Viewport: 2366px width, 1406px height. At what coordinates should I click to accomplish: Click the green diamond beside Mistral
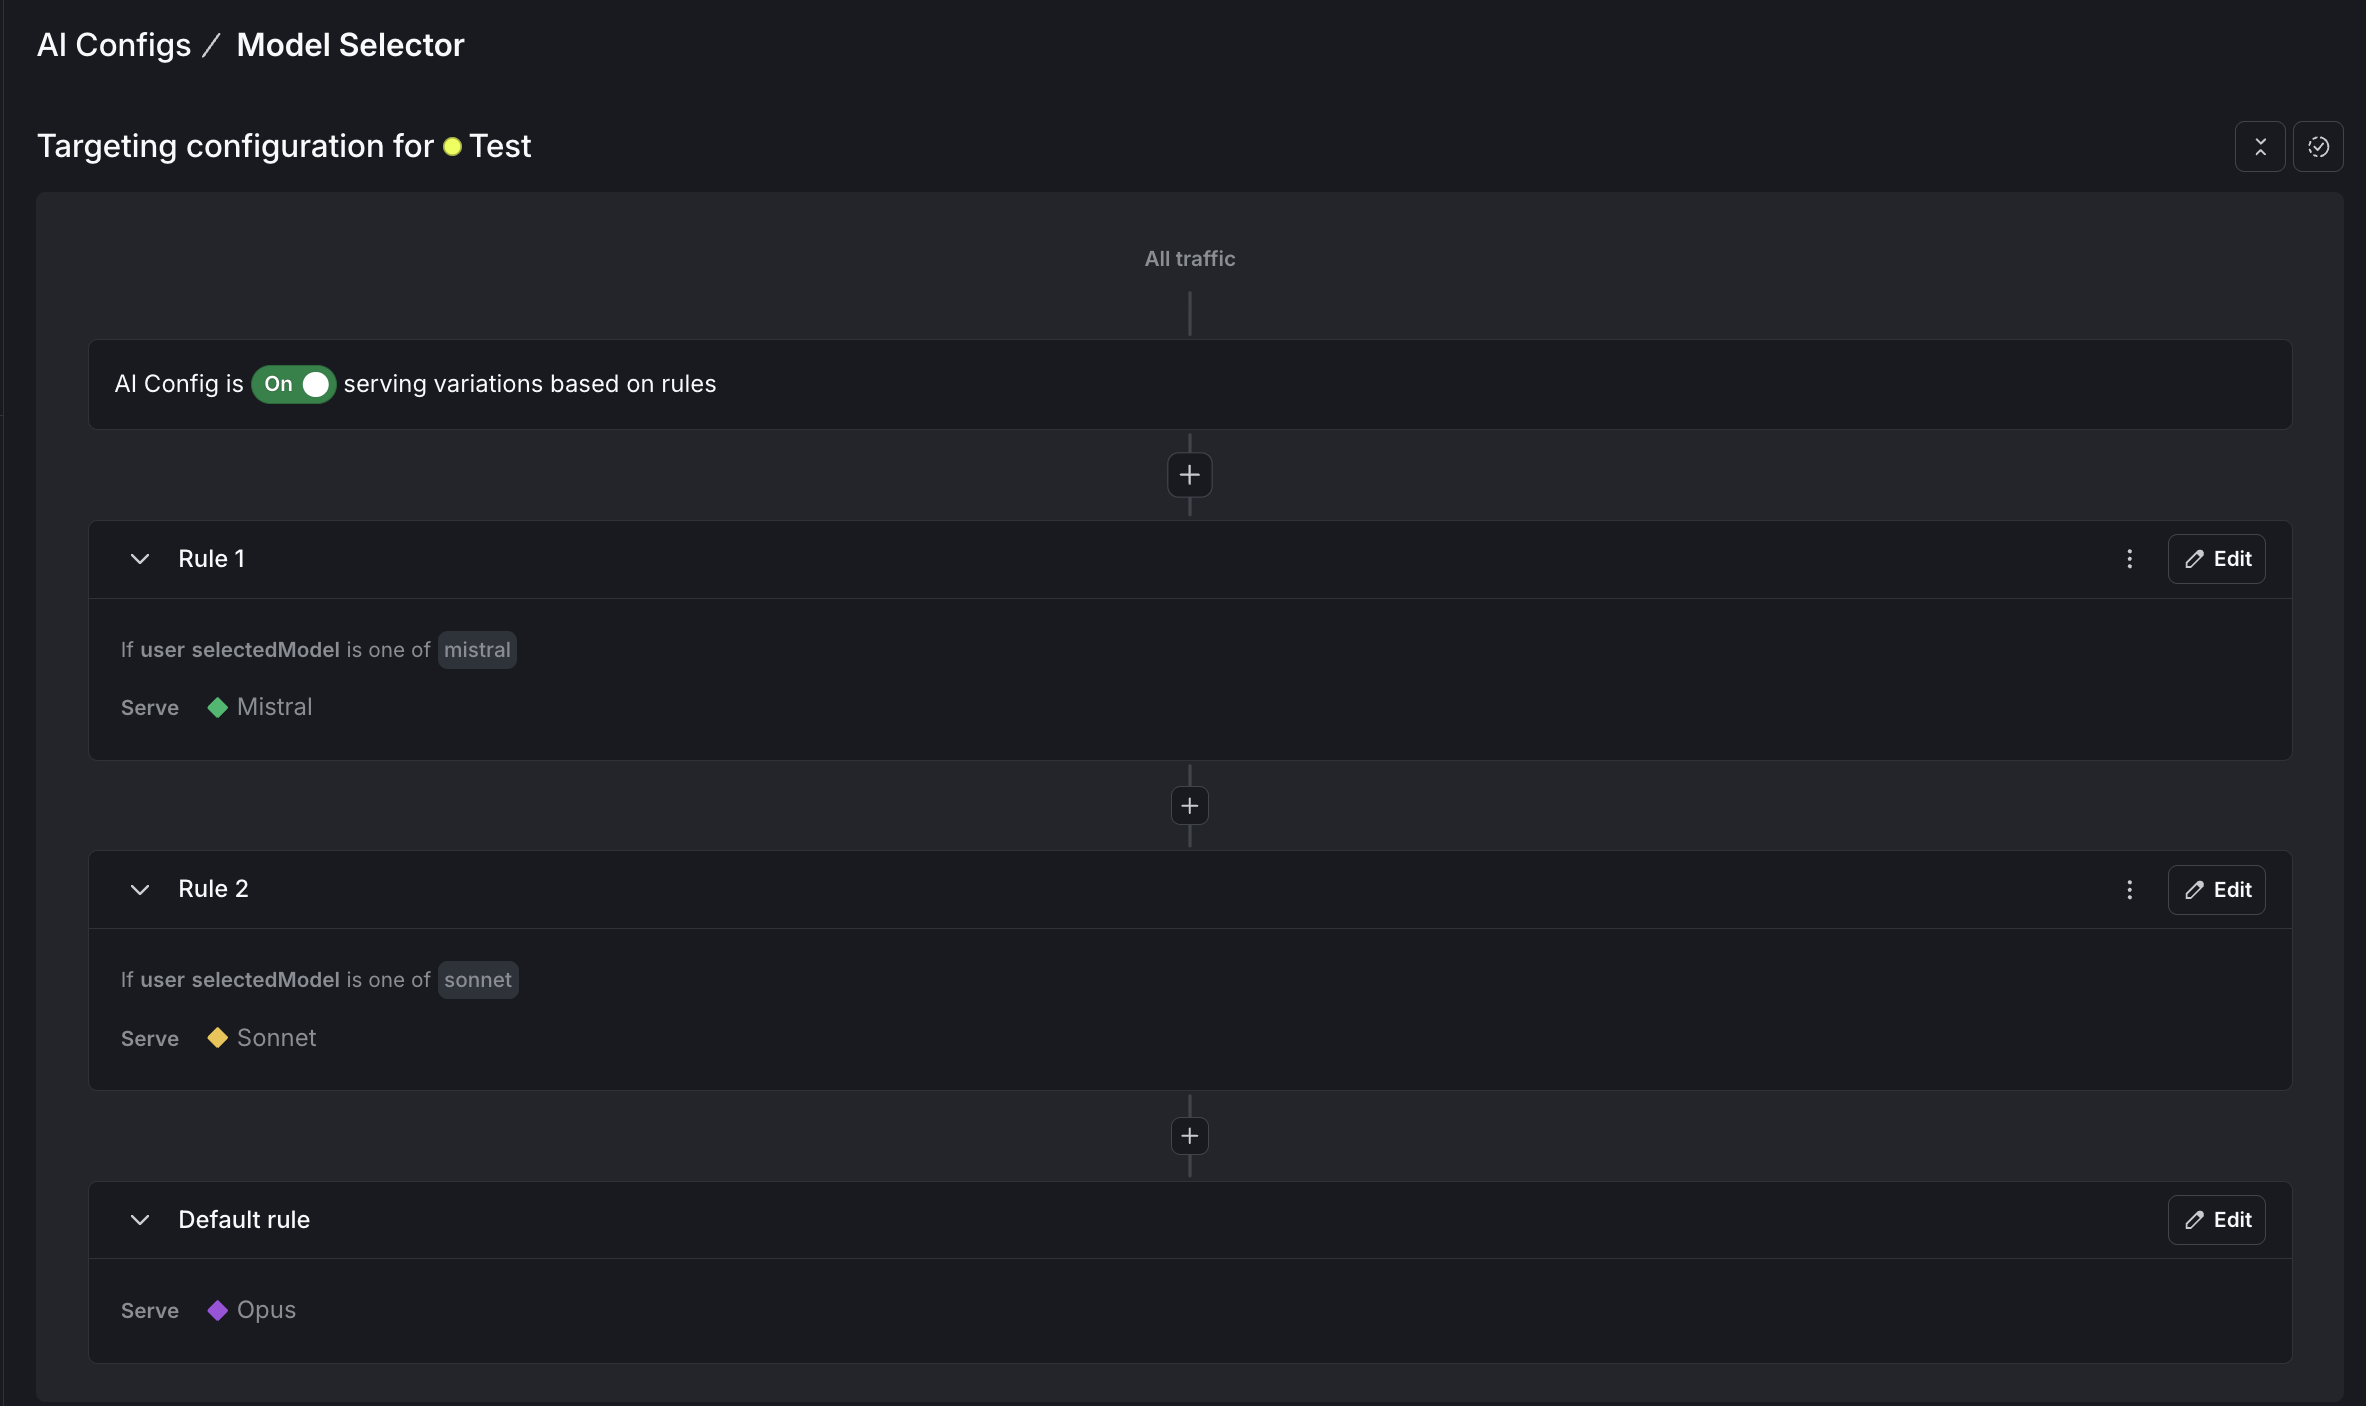coord(216,707)
